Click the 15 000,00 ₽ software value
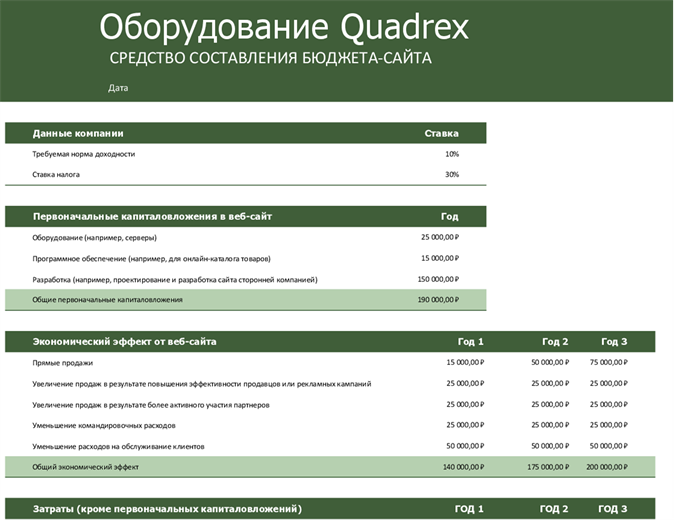Screen dimensions: 675x520 tap(440, 258)
